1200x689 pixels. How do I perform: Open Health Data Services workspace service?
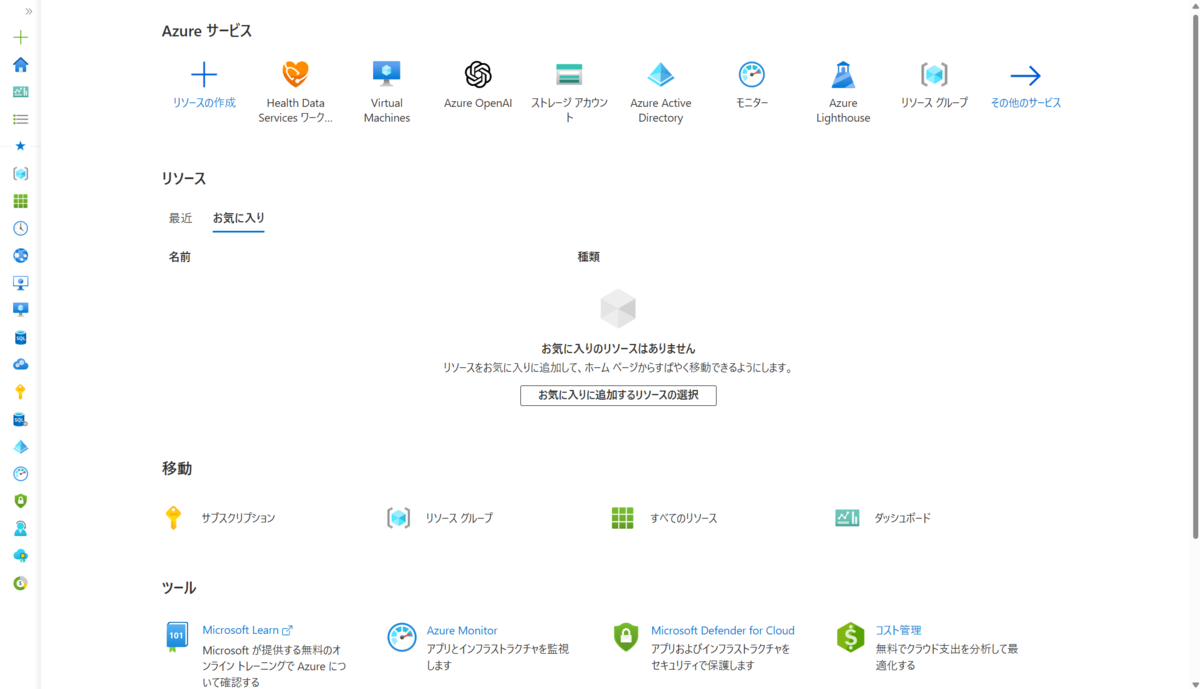point(295,92)
